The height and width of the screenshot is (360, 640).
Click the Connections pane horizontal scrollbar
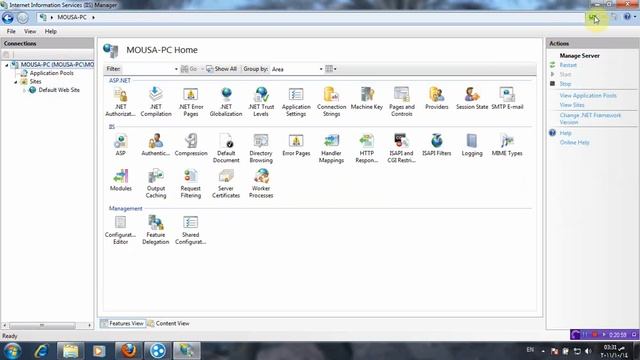point(47,325)
